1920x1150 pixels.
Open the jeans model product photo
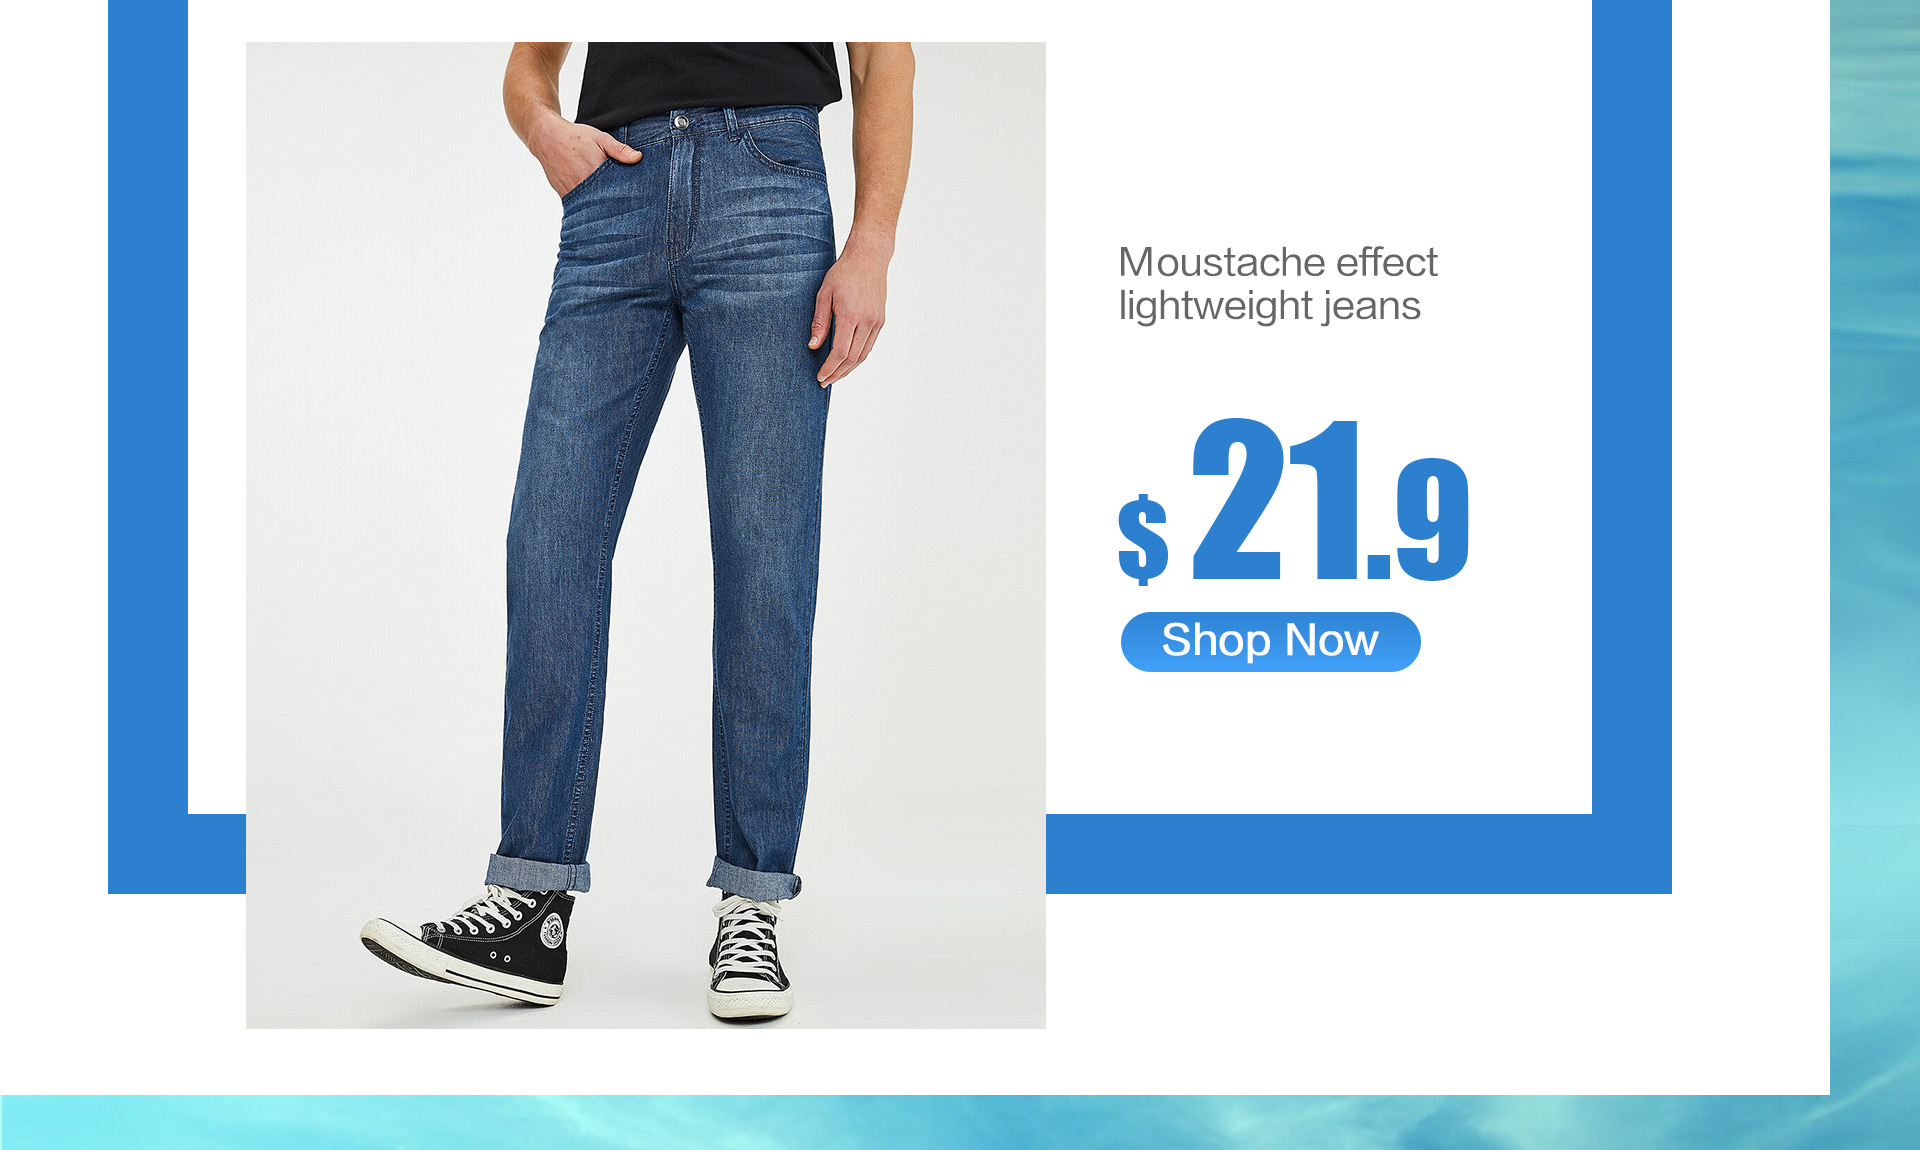(646, 535)
